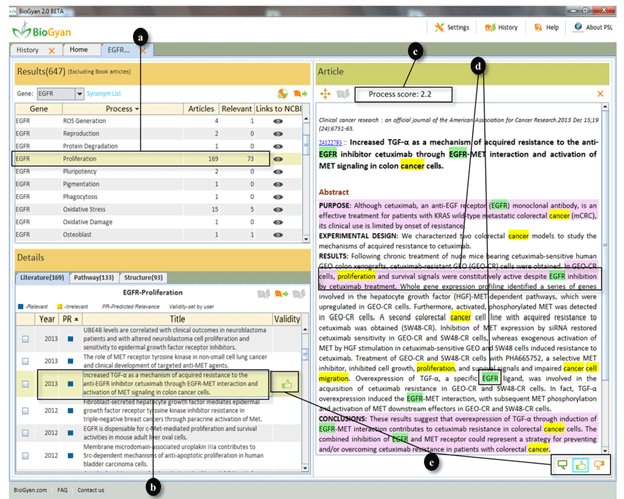Image resolution: width=624 pixels, height=499 pixels.
Task: Sort literature by Title column header
Action: pos(177,319)
